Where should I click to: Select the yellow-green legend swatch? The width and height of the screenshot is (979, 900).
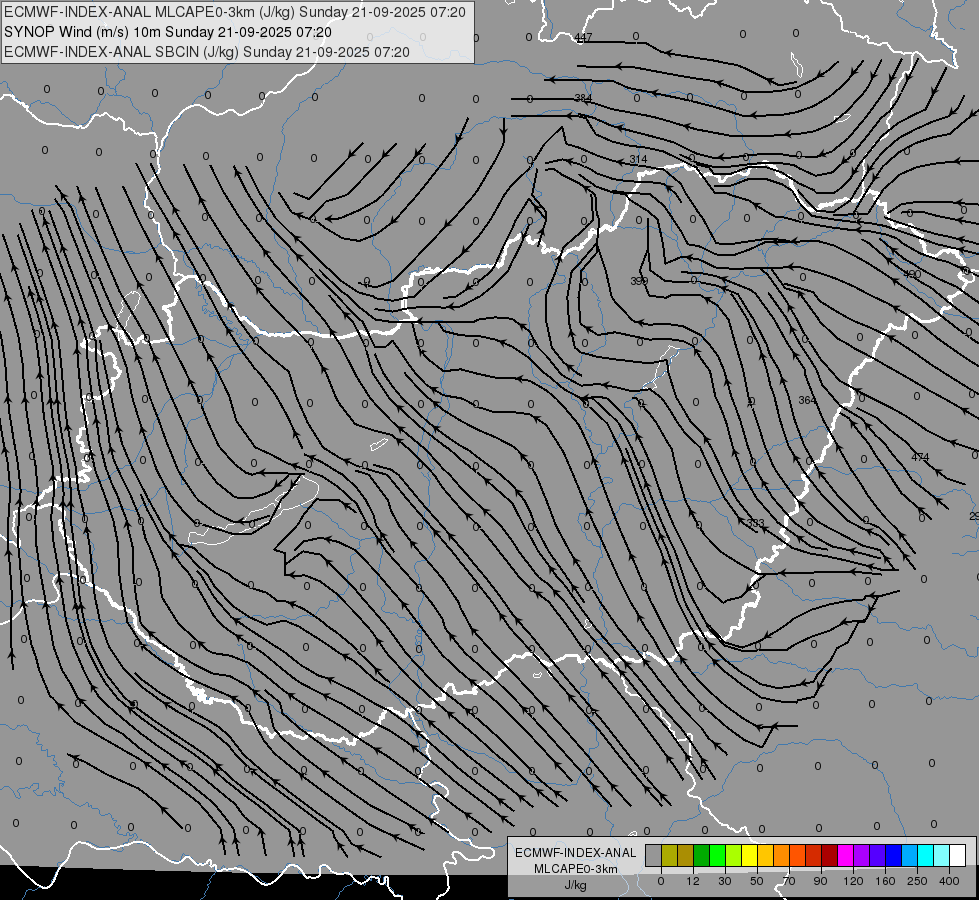(734, 855)
